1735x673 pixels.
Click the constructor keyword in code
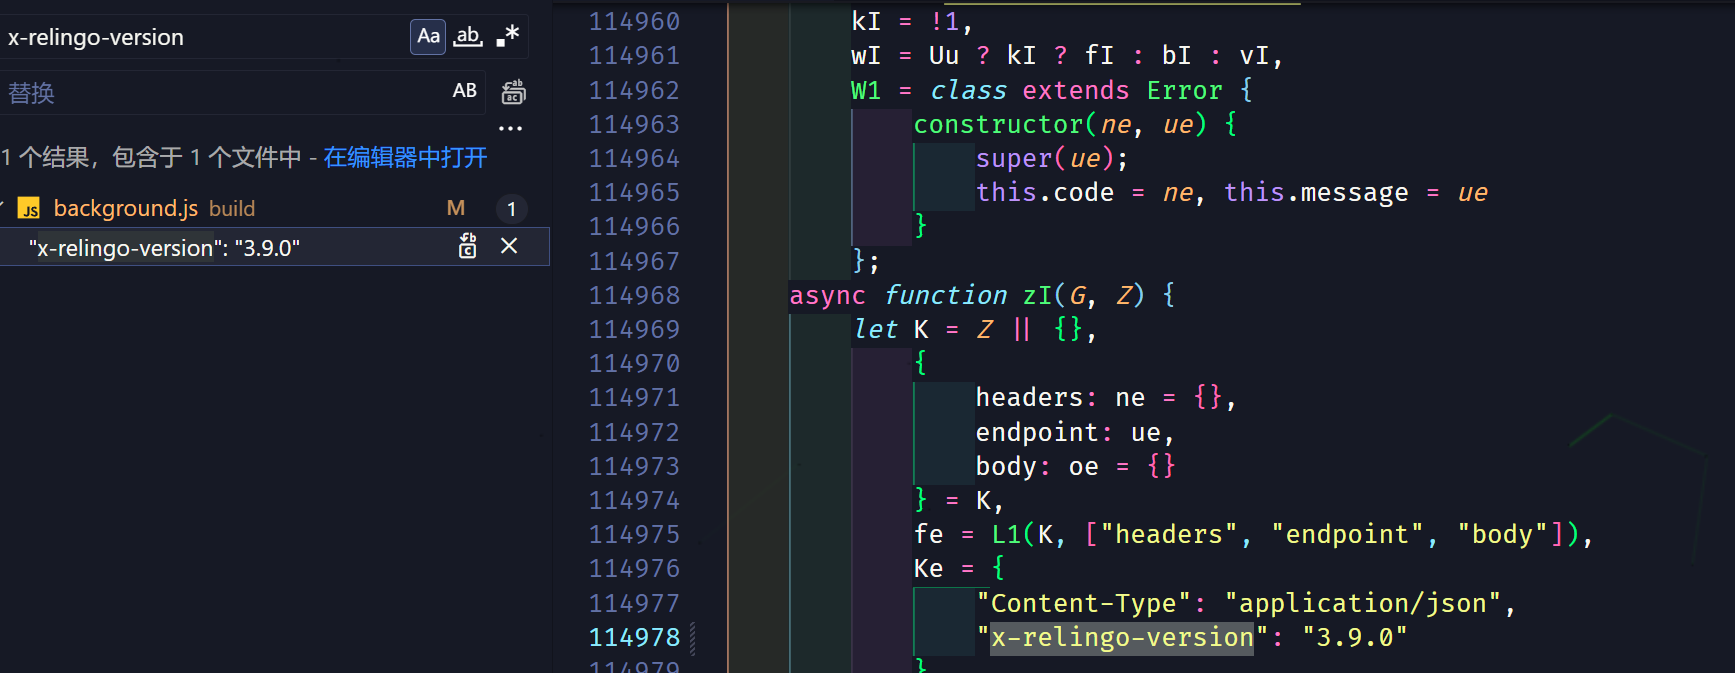coord(998,124)
